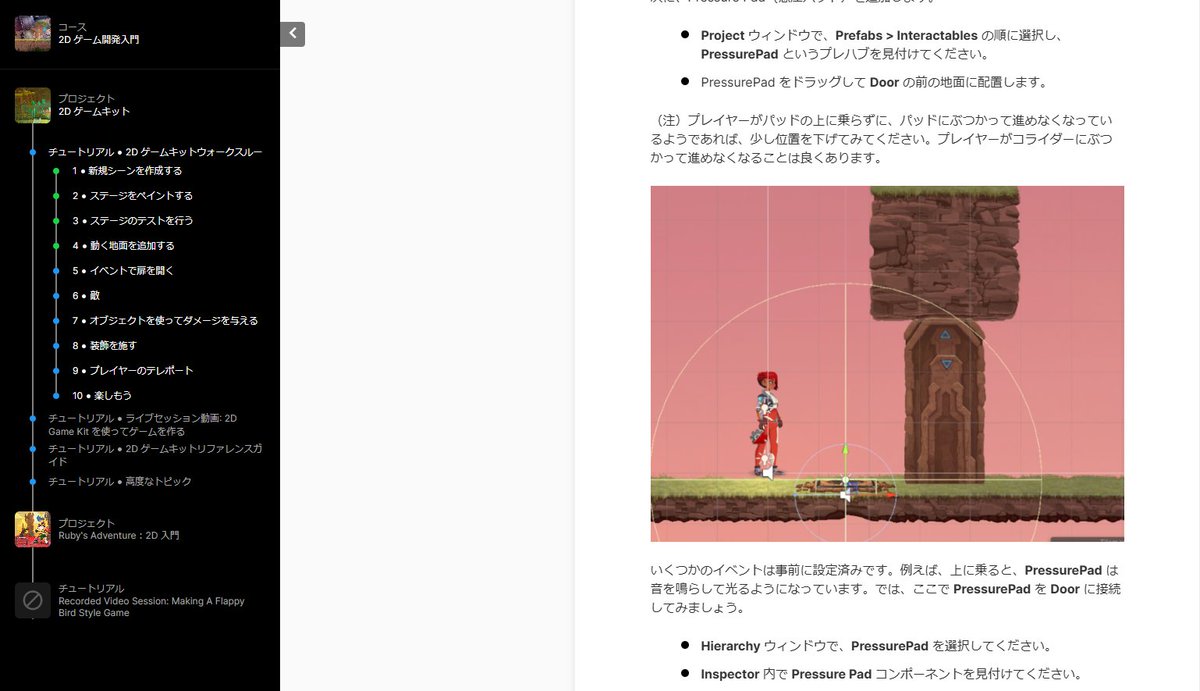The width and height of the screenshot is (1200, 691).
Task: Open the プロジェクト 2D ゲームキット link
Action: pyautogui.click(x=94, y=105)
